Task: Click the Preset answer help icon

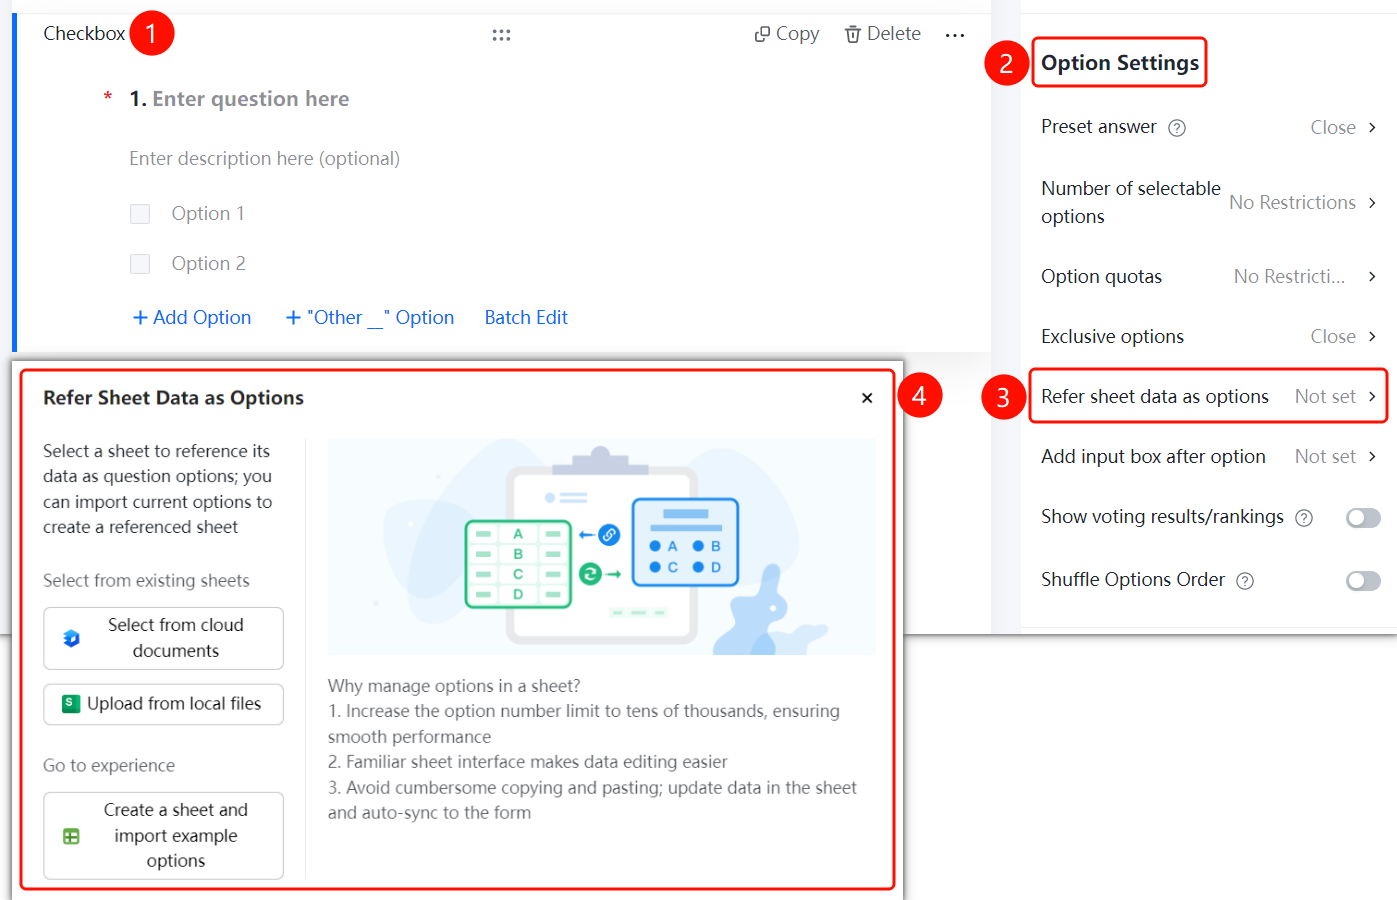Action: click(1177, 128)
